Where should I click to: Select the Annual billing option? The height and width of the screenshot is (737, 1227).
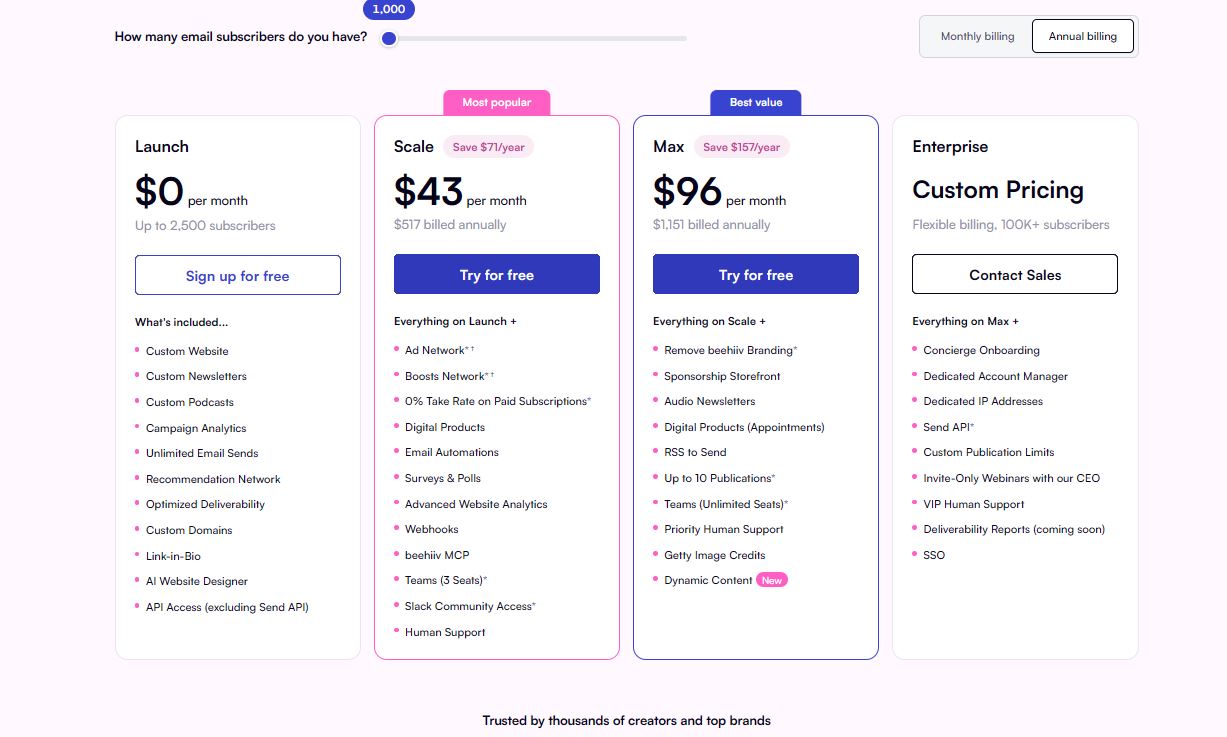1082,37
